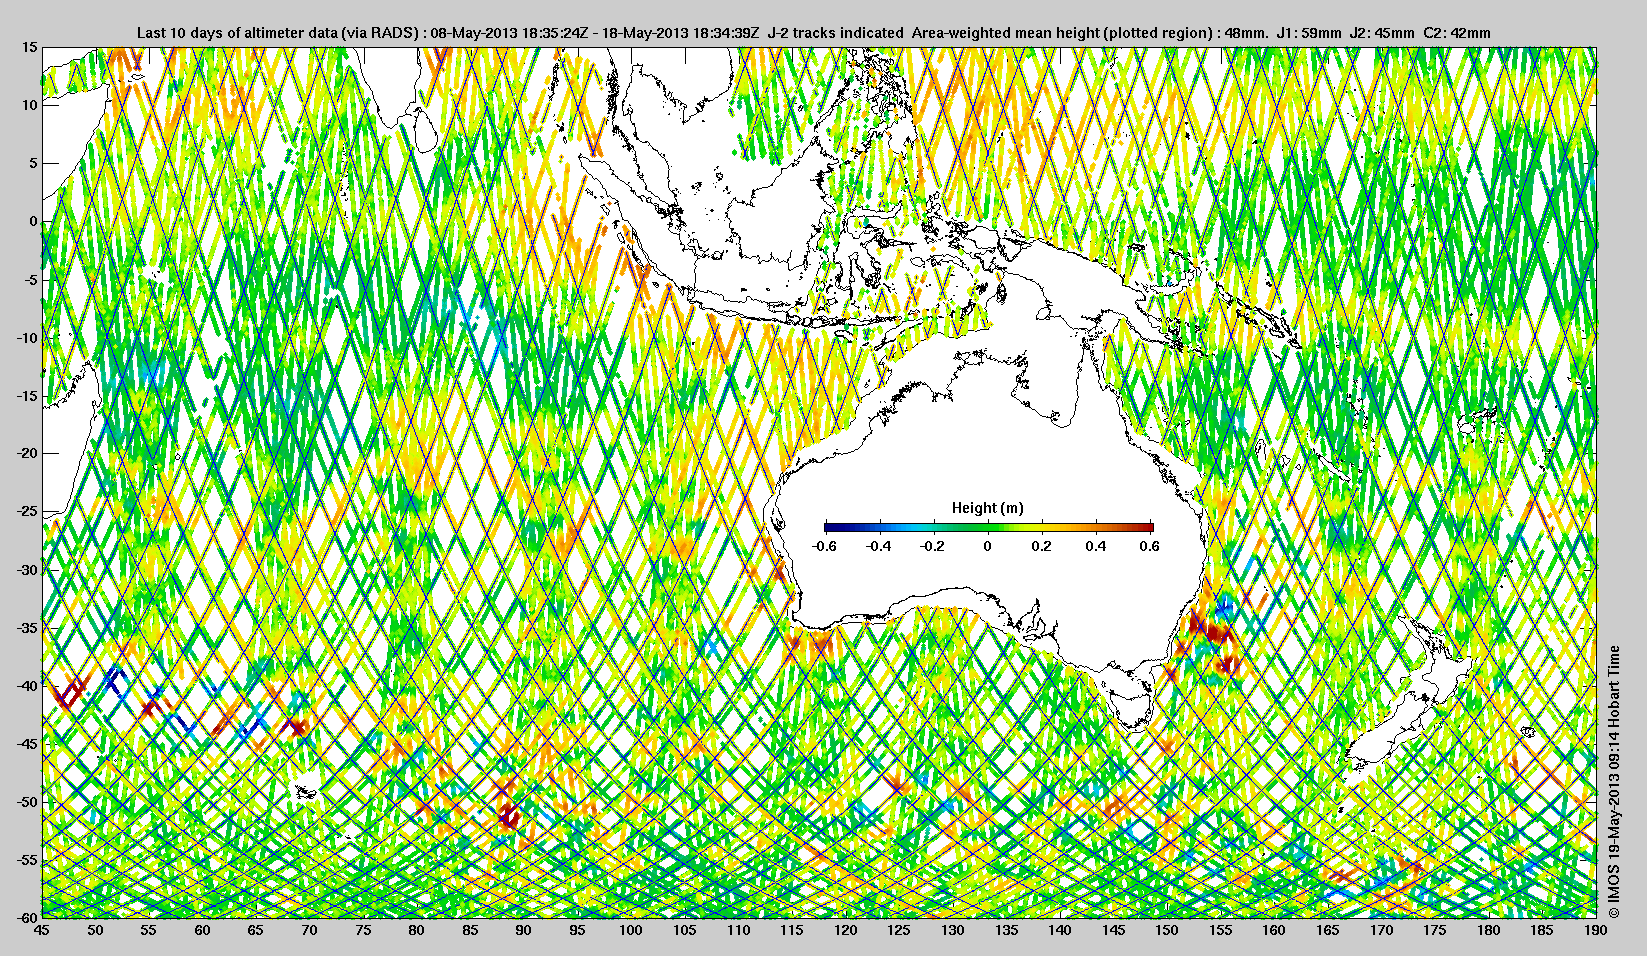Click longitude tick label '105'
The width and height of the screenshot is (1647, 956).
(684, 930)
